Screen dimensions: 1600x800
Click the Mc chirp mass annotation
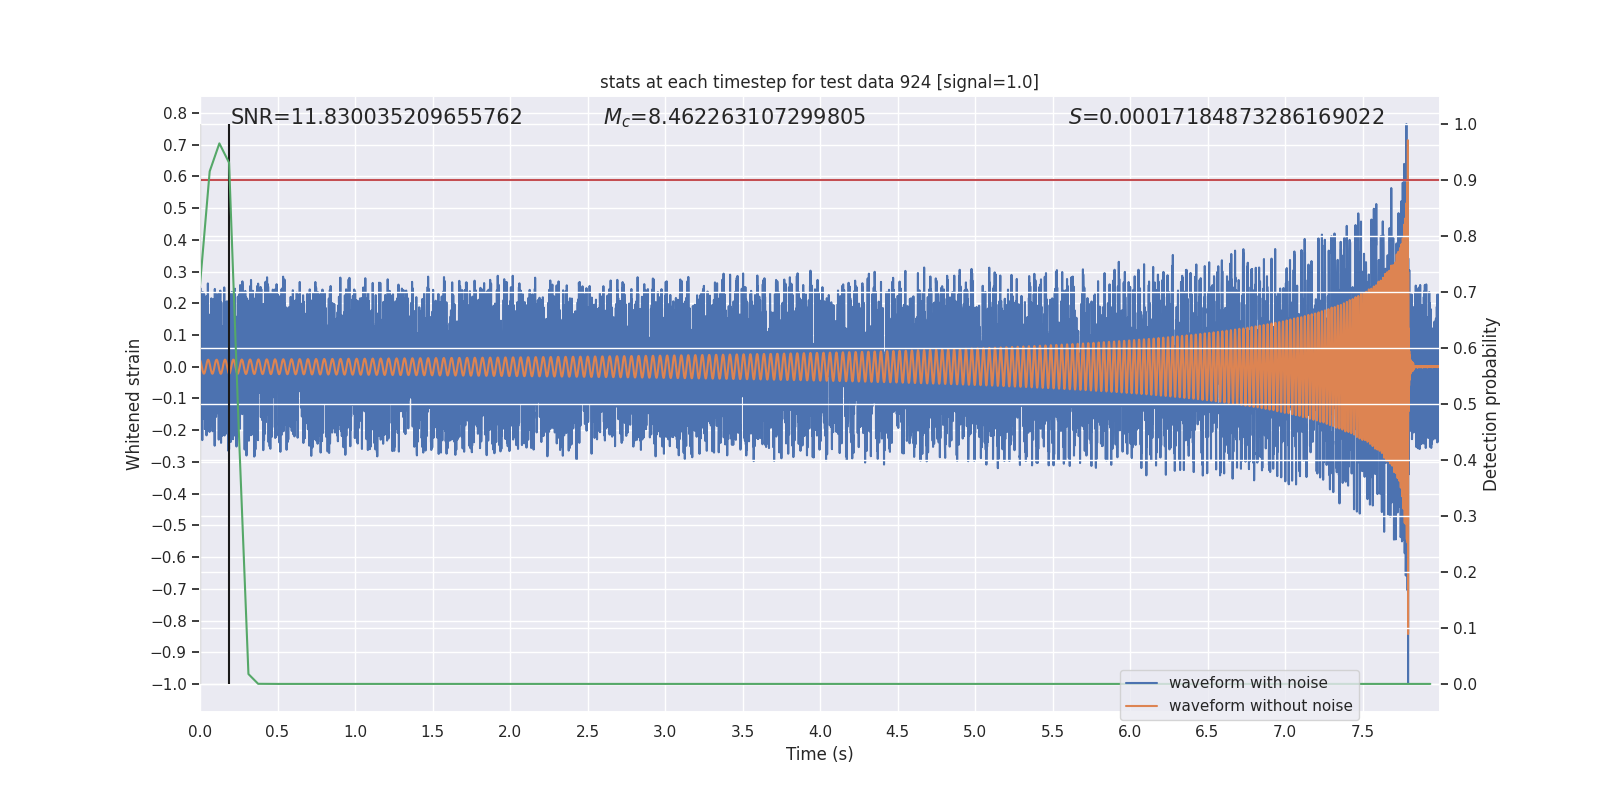(734, 117)
